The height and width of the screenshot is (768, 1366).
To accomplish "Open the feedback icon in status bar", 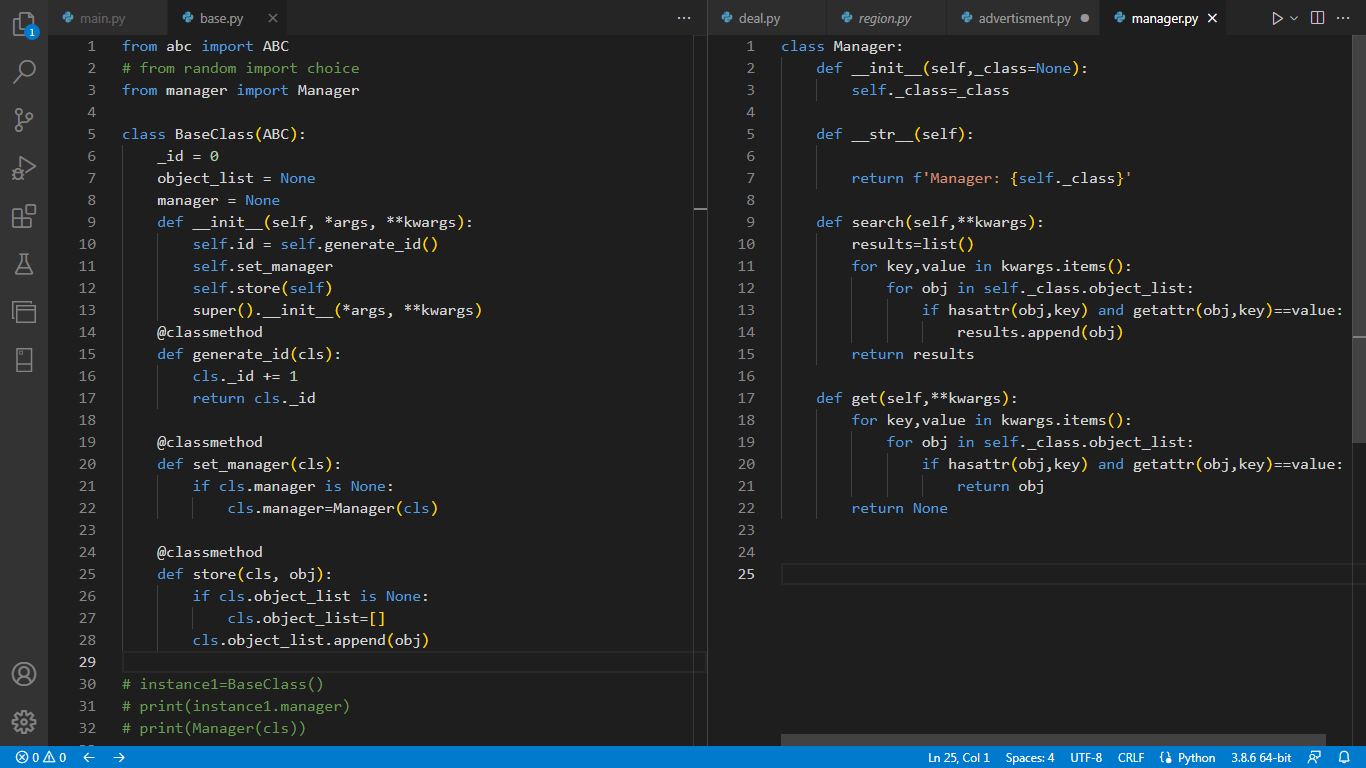I will (1314, 757).
